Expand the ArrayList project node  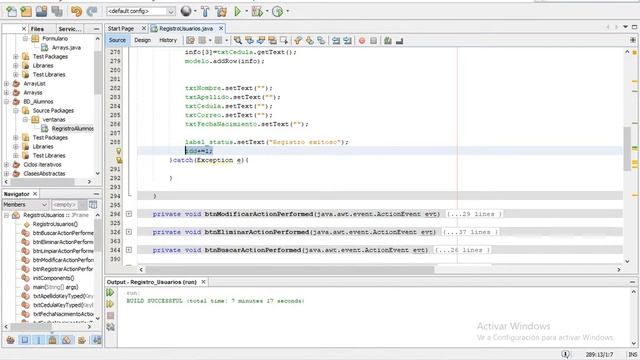[x=7, y=84]
